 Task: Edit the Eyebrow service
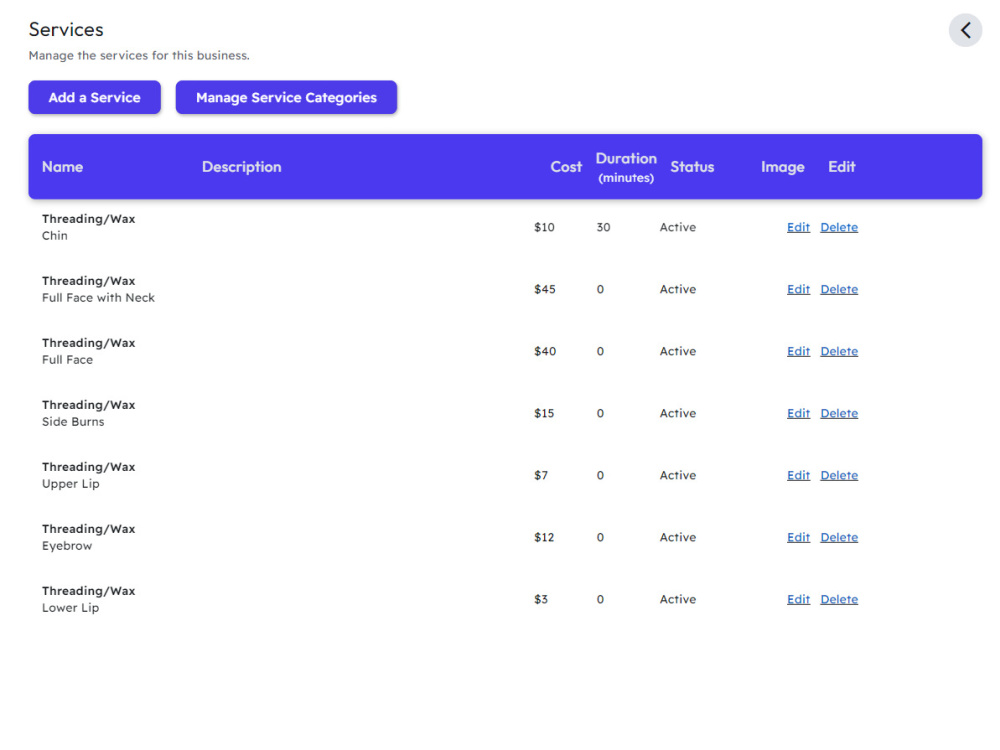click(798, 537)
